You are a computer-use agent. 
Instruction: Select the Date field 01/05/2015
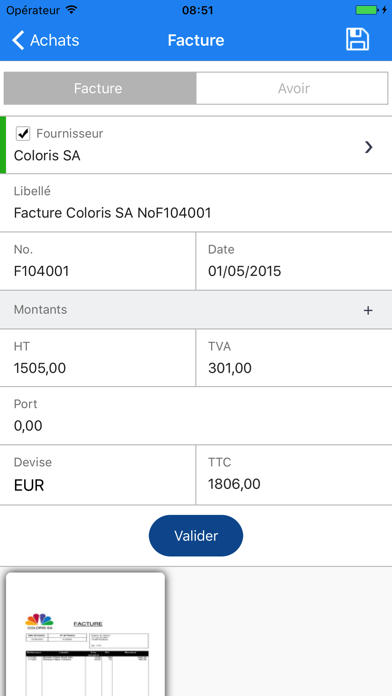(294, 261)
